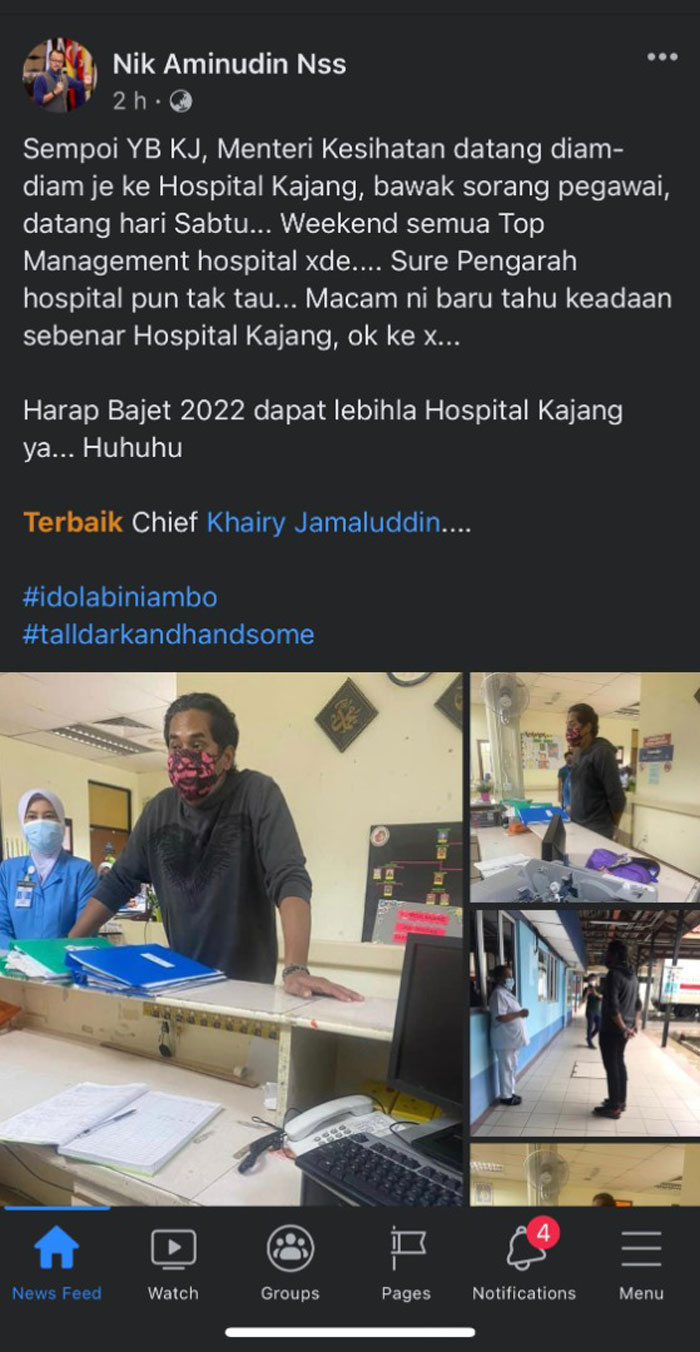Tap the 2 h post timestamp
The height and width of the screenshot is (1352, 700).
pyautogui.click(x=131, y=101)
